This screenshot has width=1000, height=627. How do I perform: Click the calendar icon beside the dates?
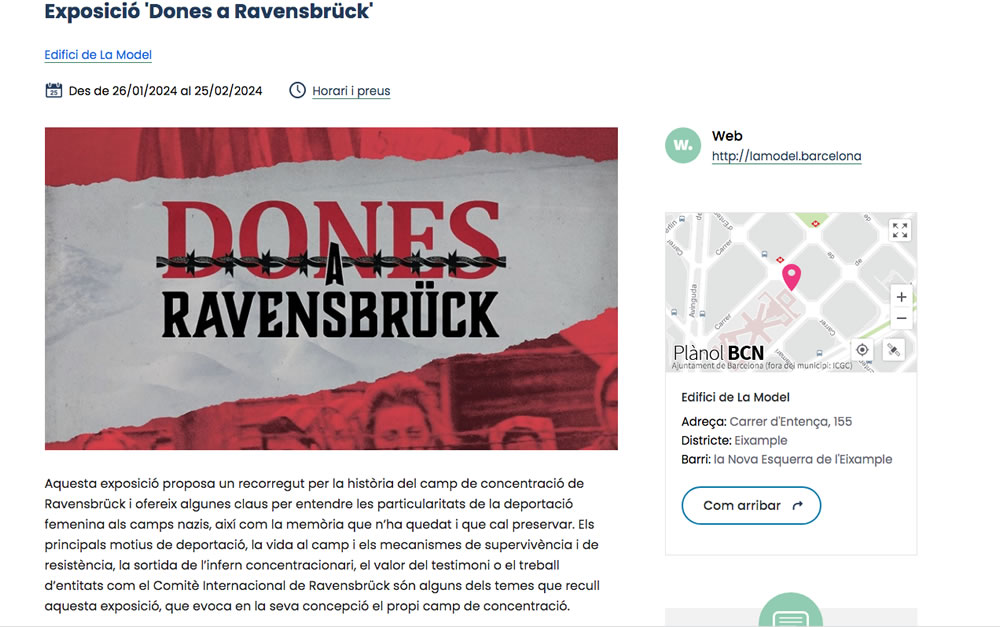click(x=54, y=91)
